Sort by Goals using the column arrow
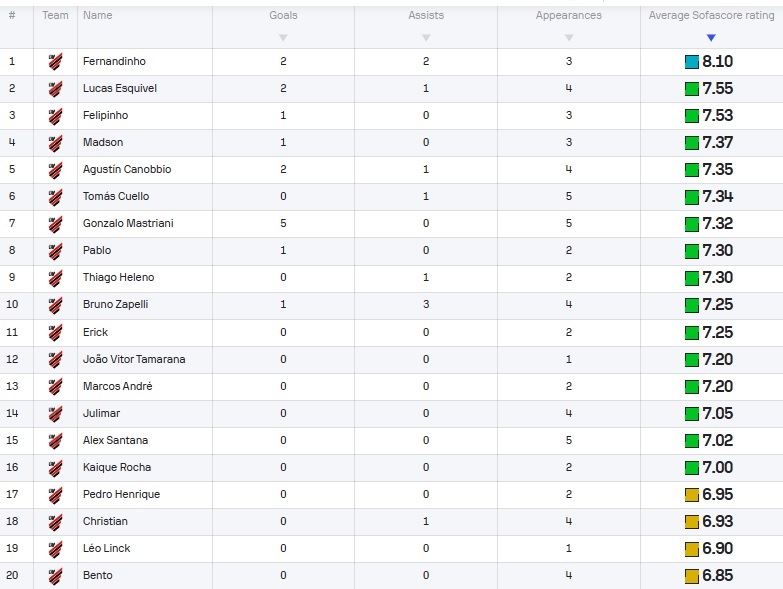This screenshot has width=783, height=589. [283, 38]
